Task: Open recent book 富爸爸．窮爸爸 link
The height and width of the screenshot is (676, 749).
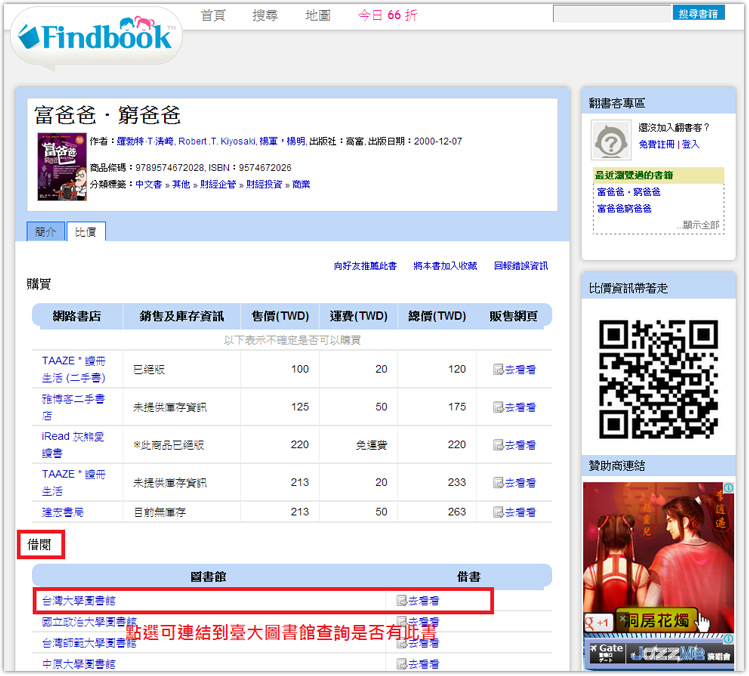Action: pos(629,192)
